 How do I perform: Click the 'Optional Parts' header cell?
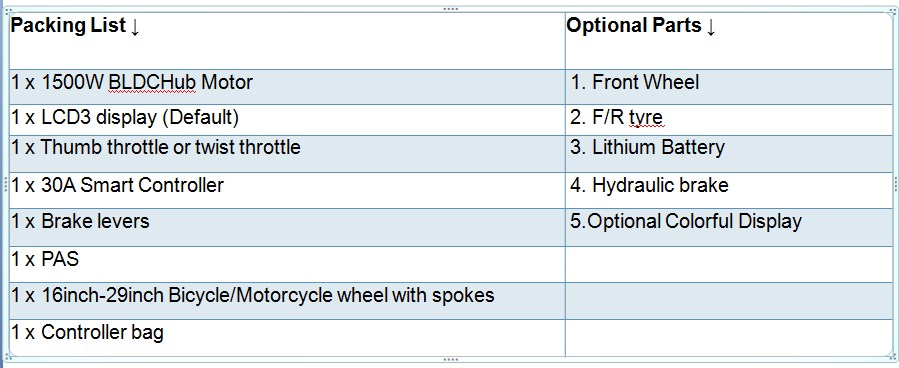729,41
